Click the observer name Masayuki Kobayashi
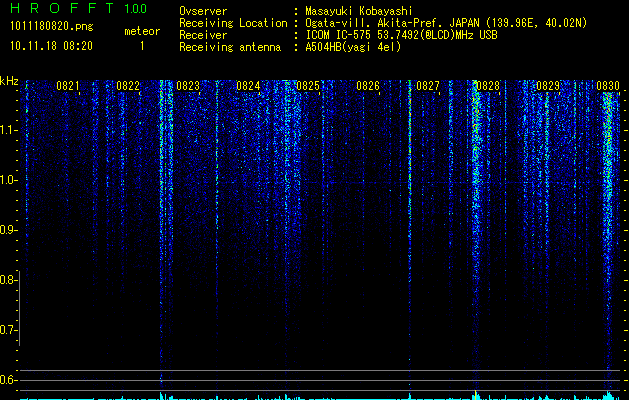This screenshot has height=400, width=629. [359, 11]
